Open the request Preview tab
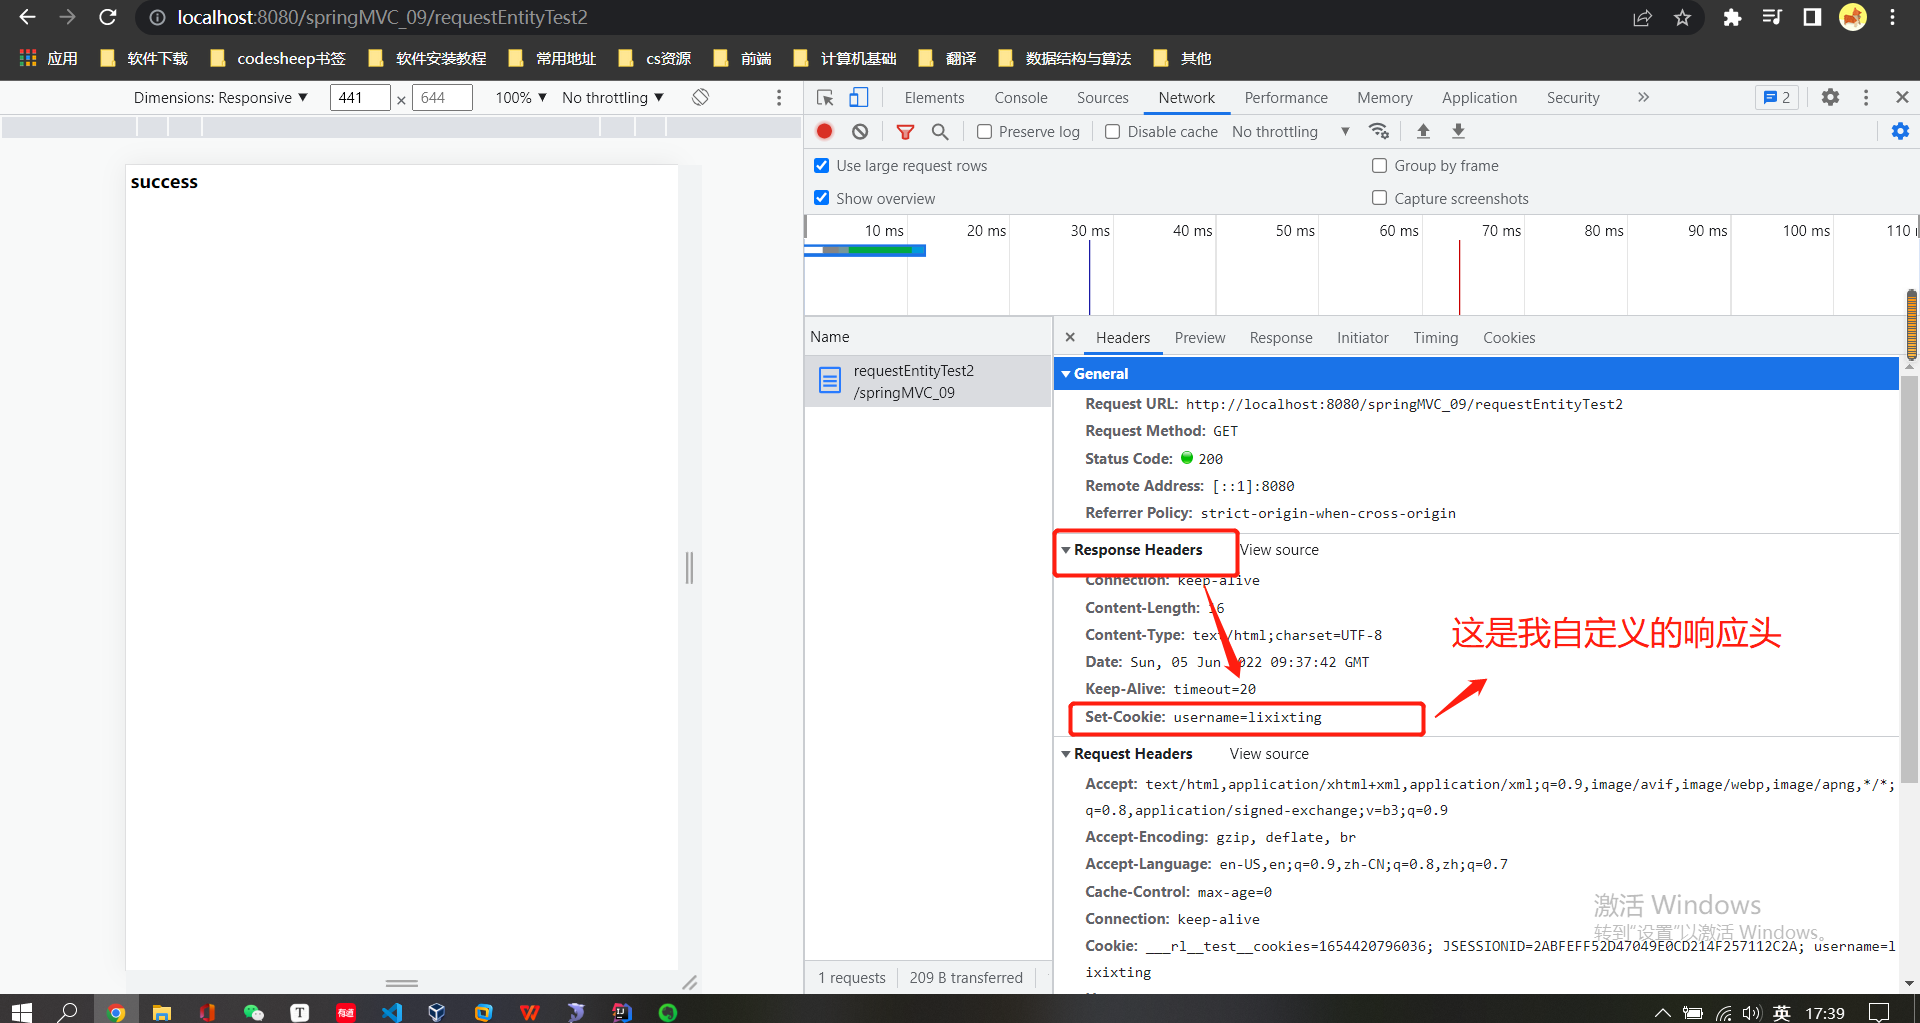 (x=1200, y=338)
